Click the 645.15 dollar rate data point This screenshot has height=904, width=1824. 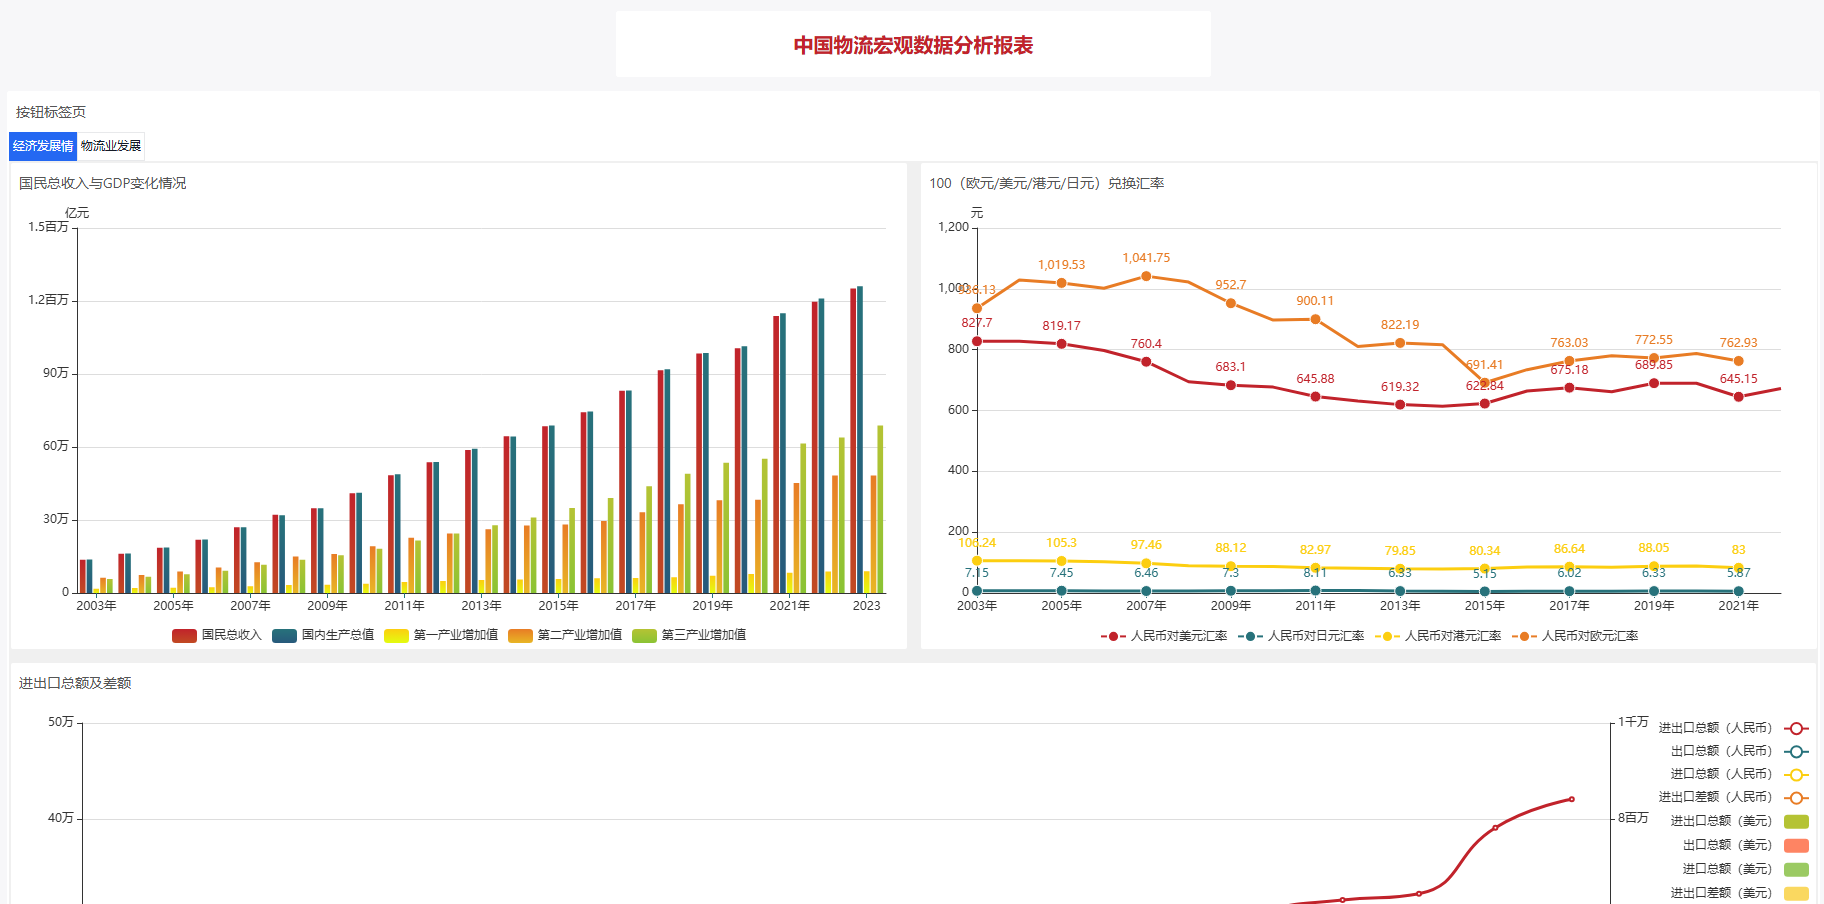click(1739, 397)
